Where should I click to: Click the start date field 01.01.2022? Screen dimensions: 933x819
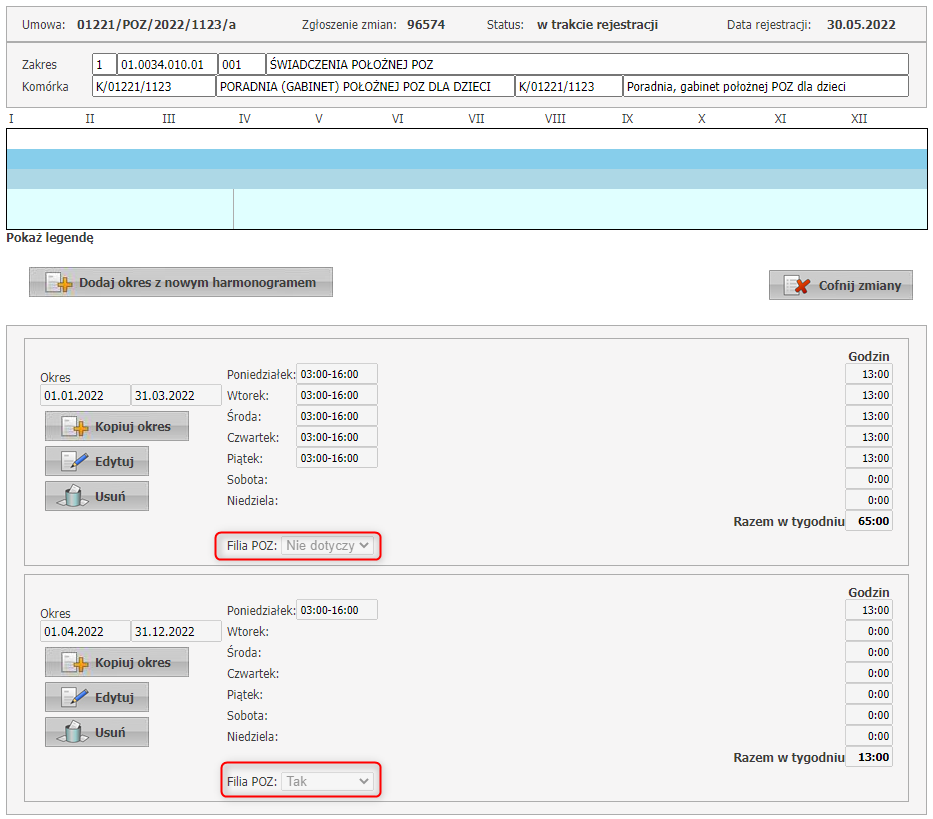[86, 395]
